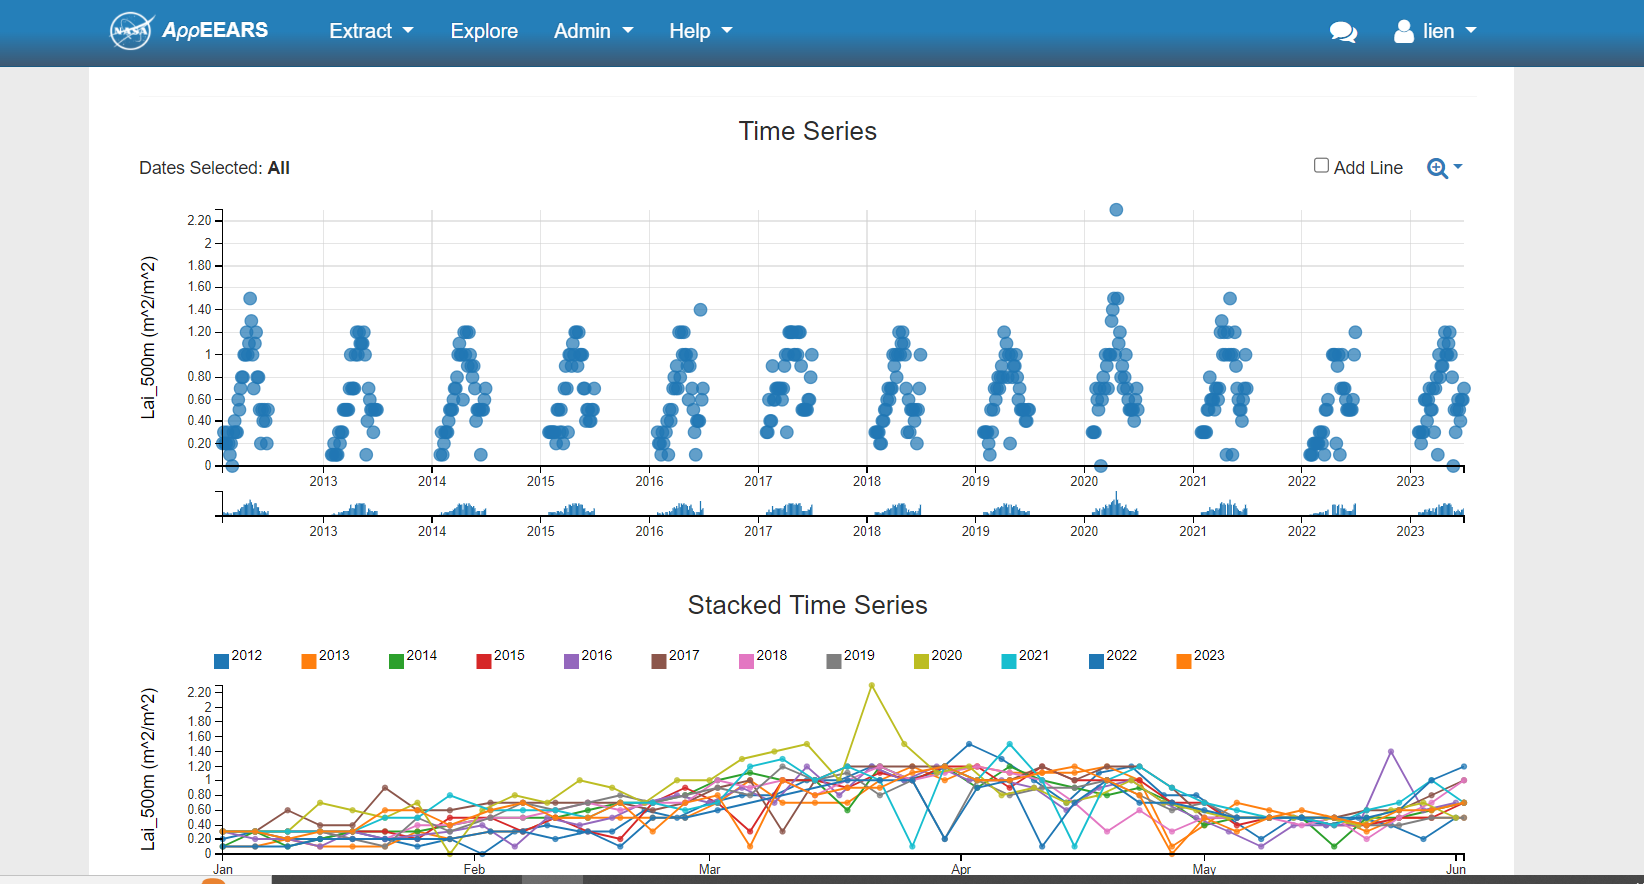Click the Dates Selected: All label
The image size is (1644, 884).
coord(214,168)
